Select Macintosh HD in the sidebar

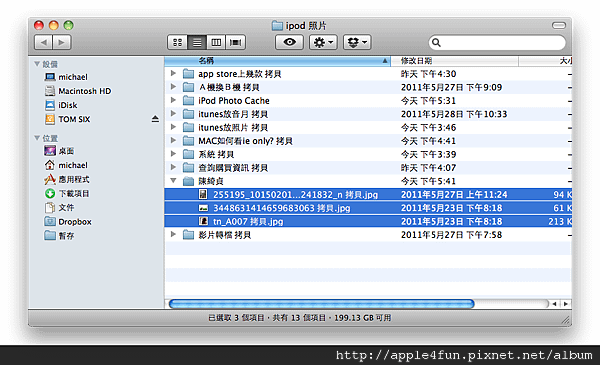[78, 91]
